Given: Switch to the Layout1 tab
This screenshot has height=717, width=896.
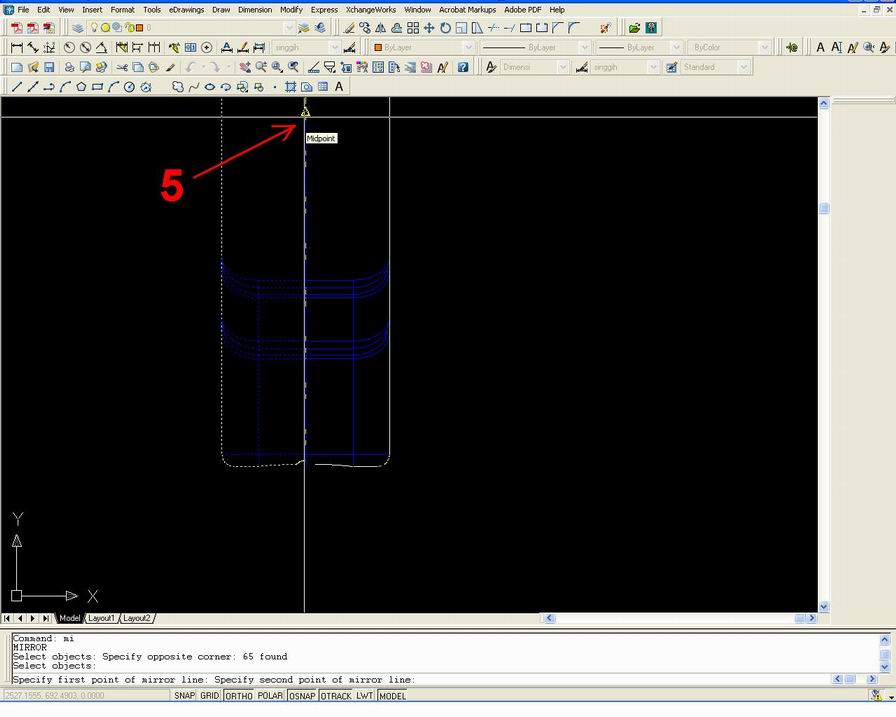Looking at the screenshot, I should (101, 617).
